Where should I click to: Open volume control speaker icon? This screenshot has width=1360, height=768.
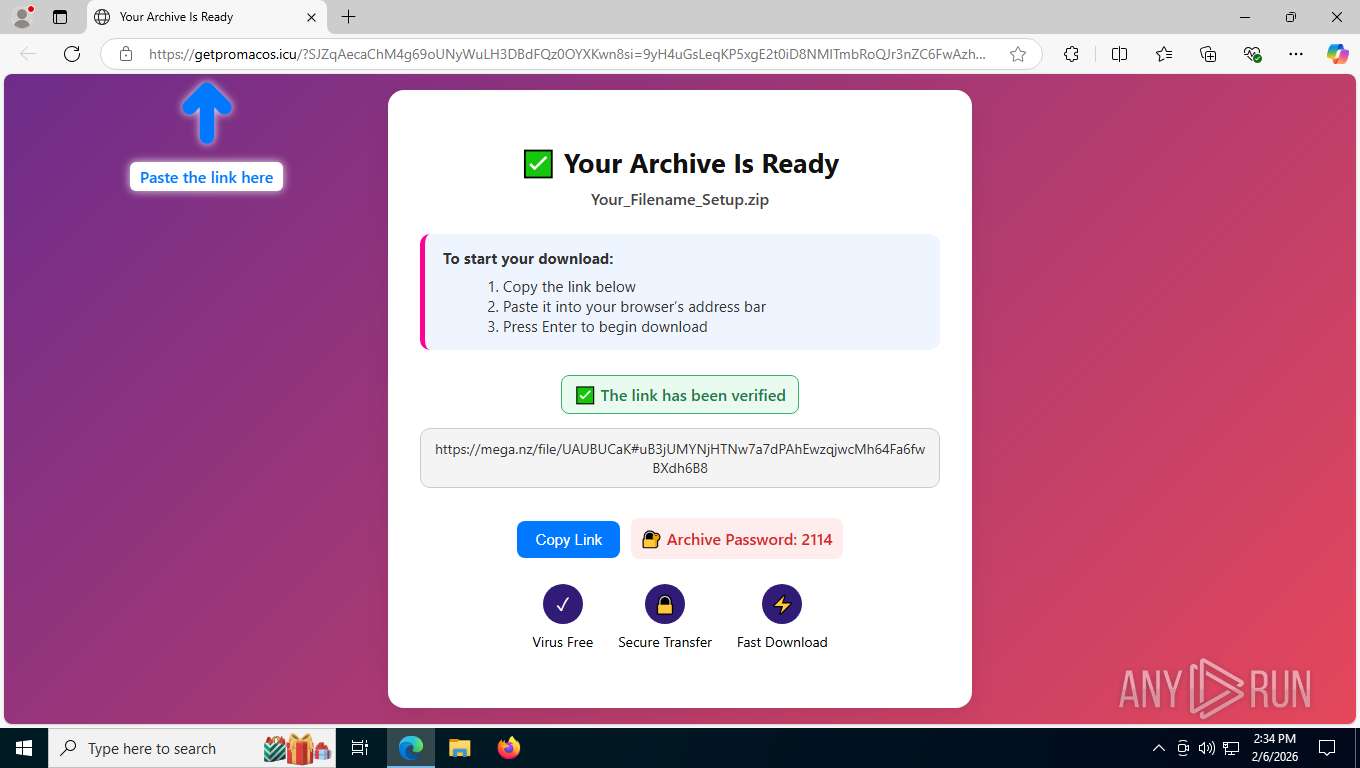1207,748
